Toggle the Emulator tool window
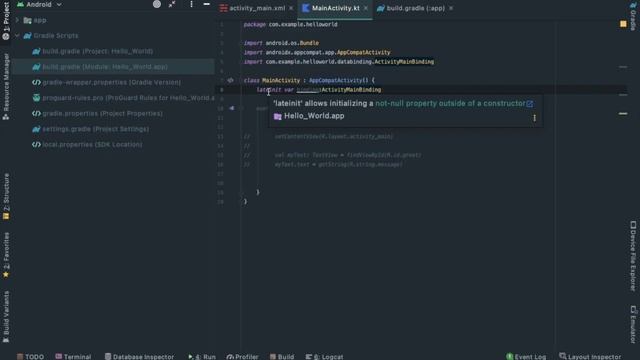The width and height of the screenshot is (640, 360). pyautogui.click(x=633, y=324)
